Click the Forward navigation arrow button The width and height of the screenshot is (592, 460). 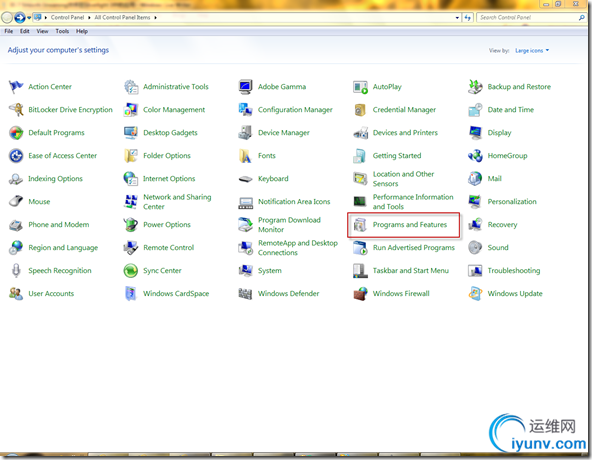tap(20, 18)
